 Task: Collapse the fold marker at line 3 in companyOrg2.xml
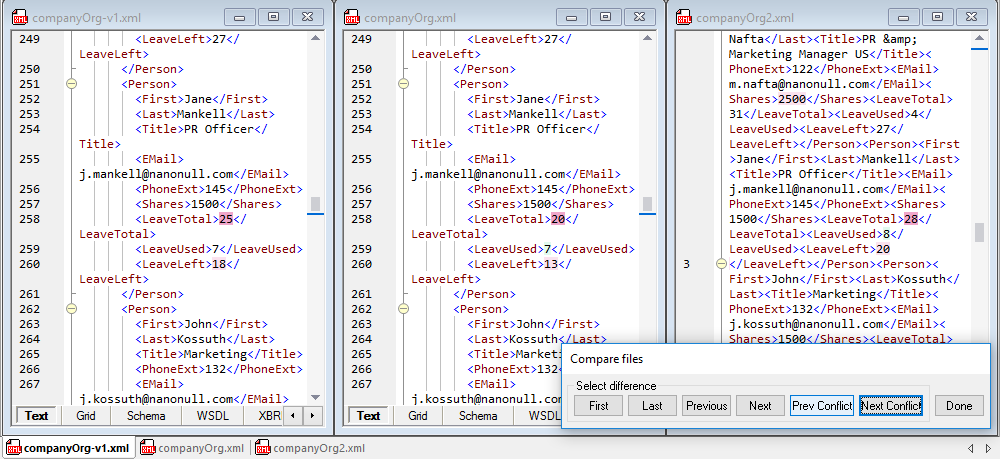721,264
